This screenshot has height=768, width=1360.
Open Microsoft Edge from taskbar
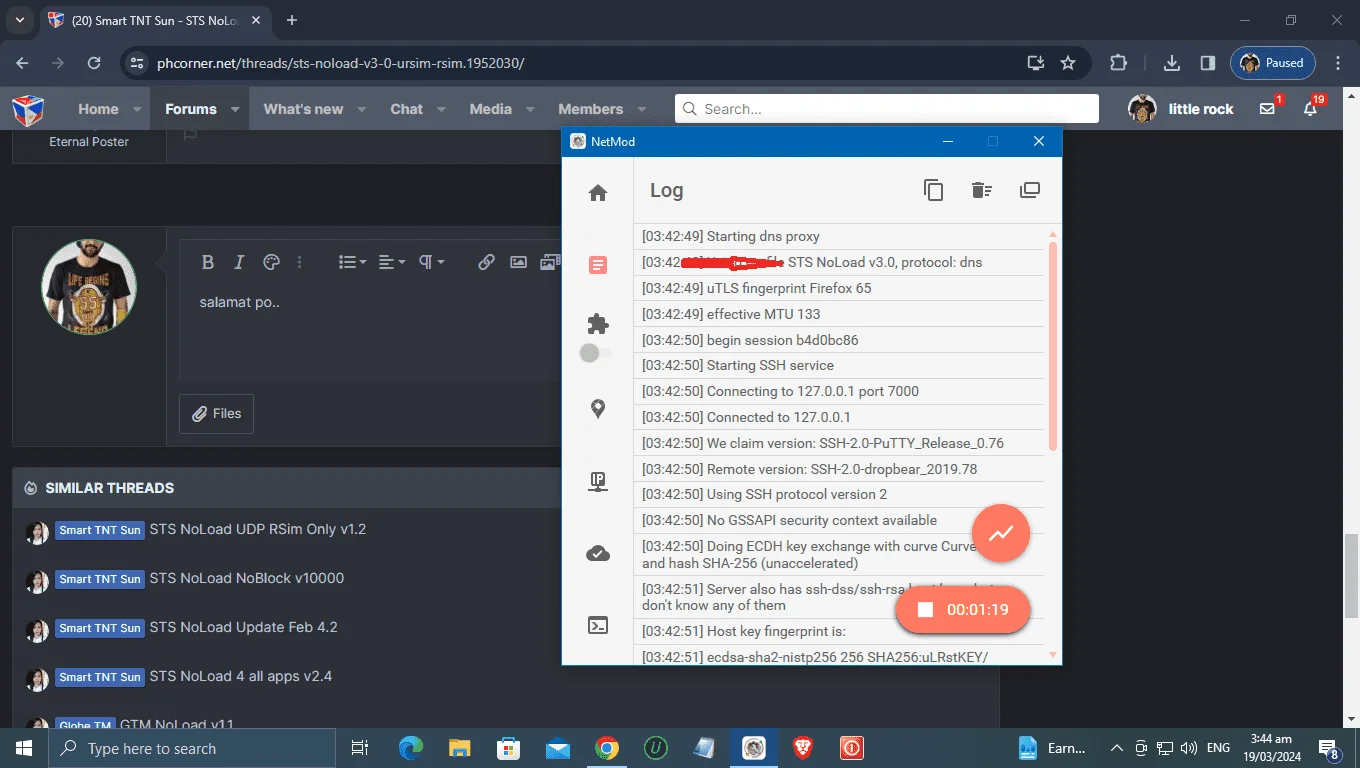point(411,748)
